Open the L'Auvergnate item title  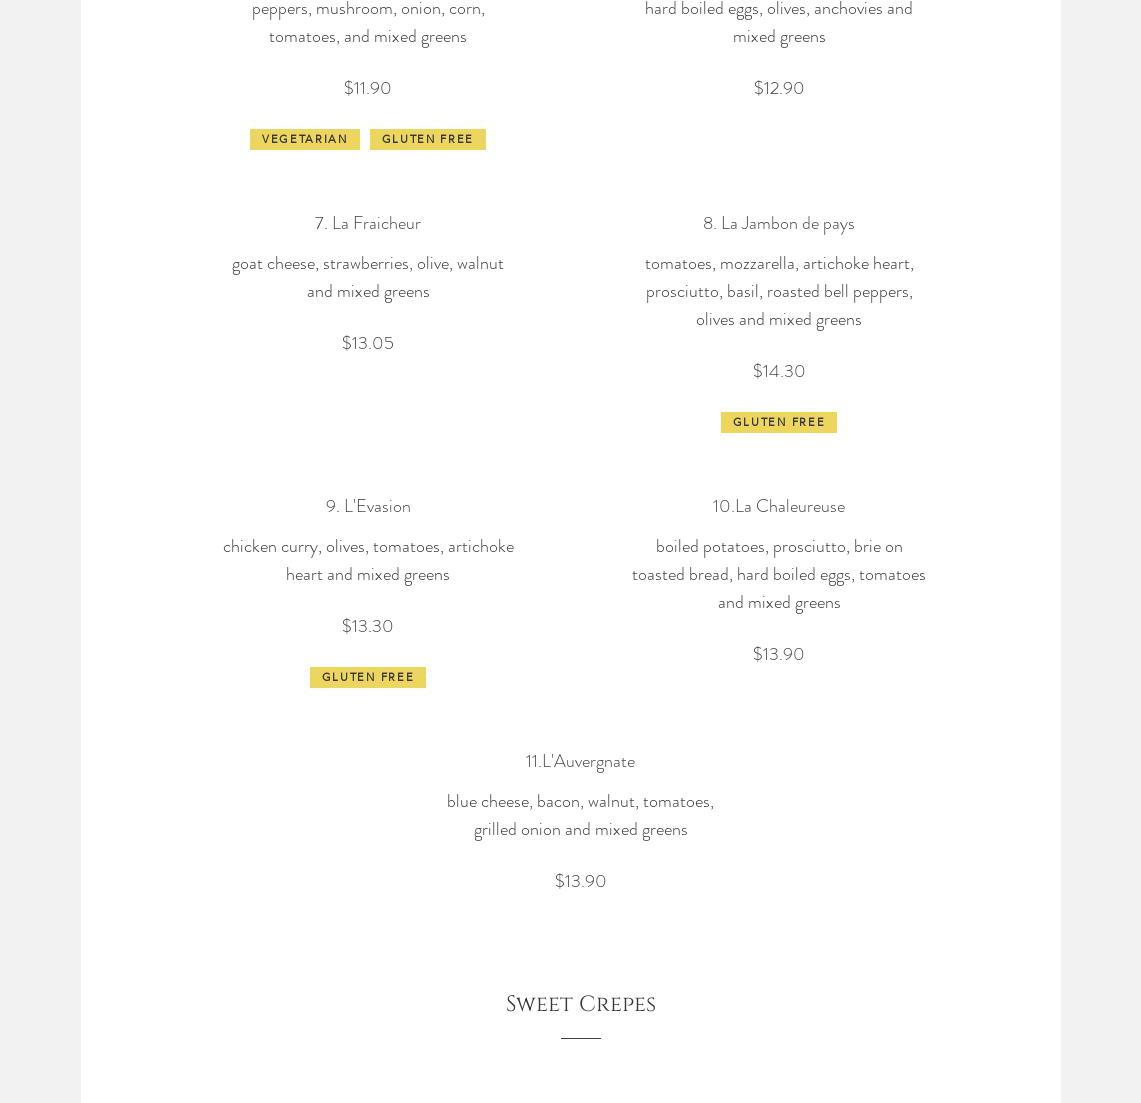[x=580, y=761]
